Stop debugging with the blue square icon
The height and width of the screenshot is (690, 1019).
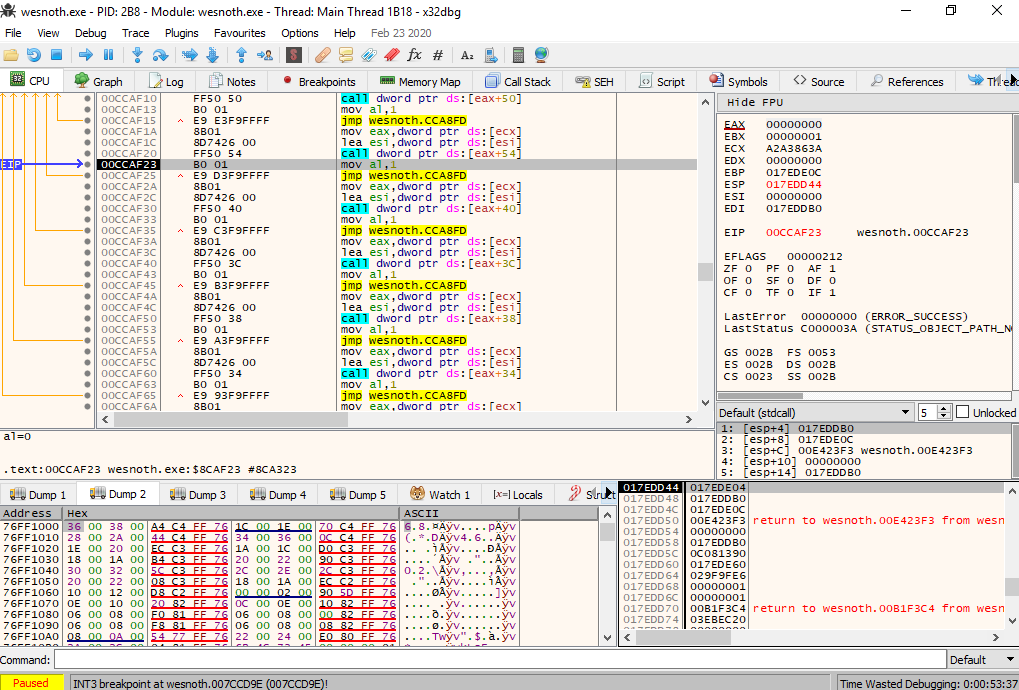57,55
